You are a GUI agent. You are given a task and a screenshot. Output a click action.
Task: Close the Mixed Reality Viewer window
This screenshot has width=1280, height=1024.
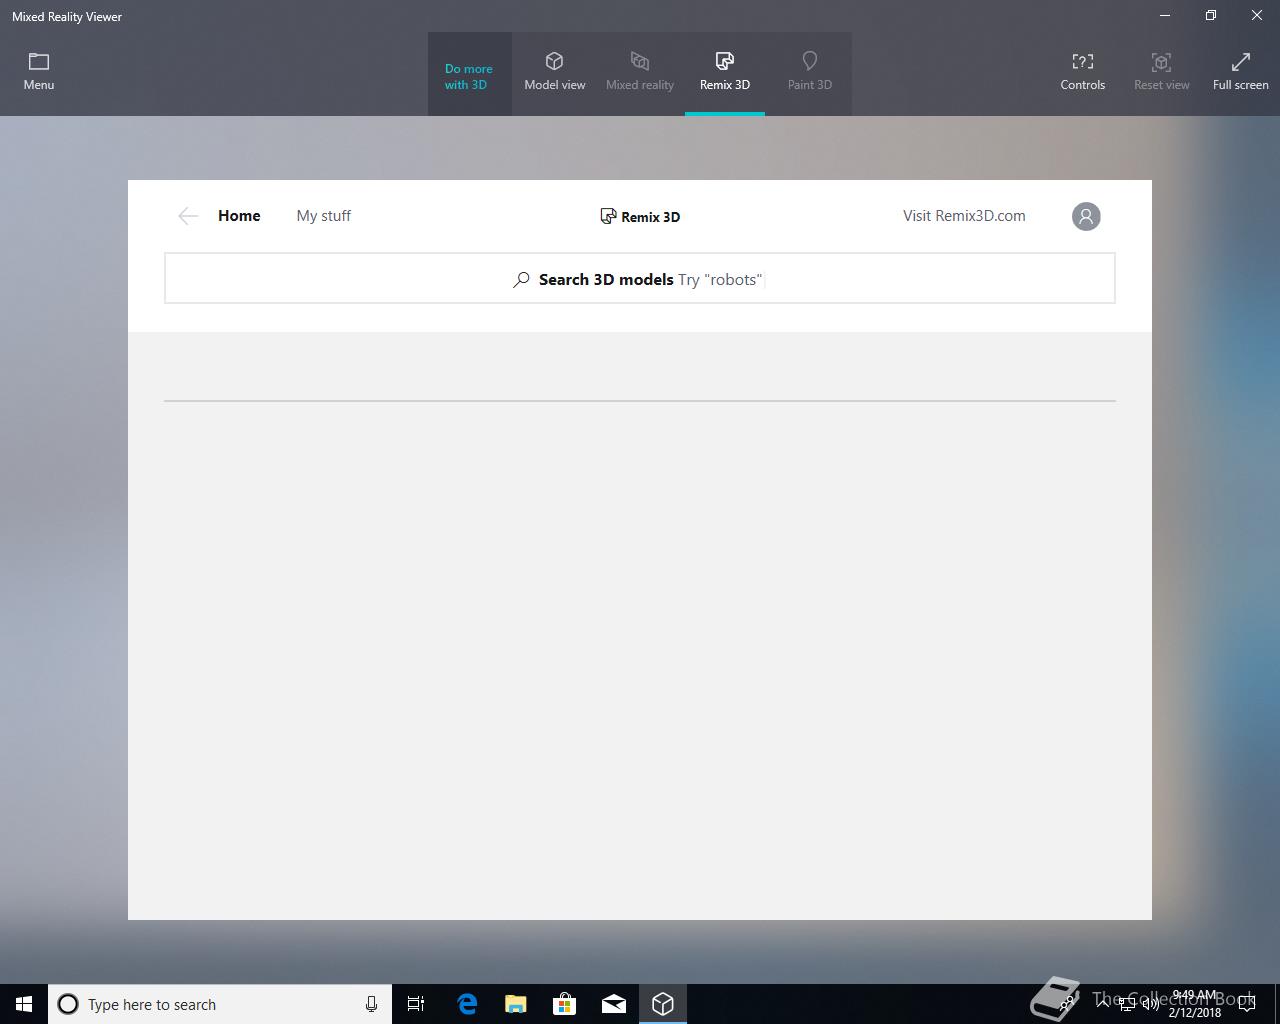pos(1257,16)
